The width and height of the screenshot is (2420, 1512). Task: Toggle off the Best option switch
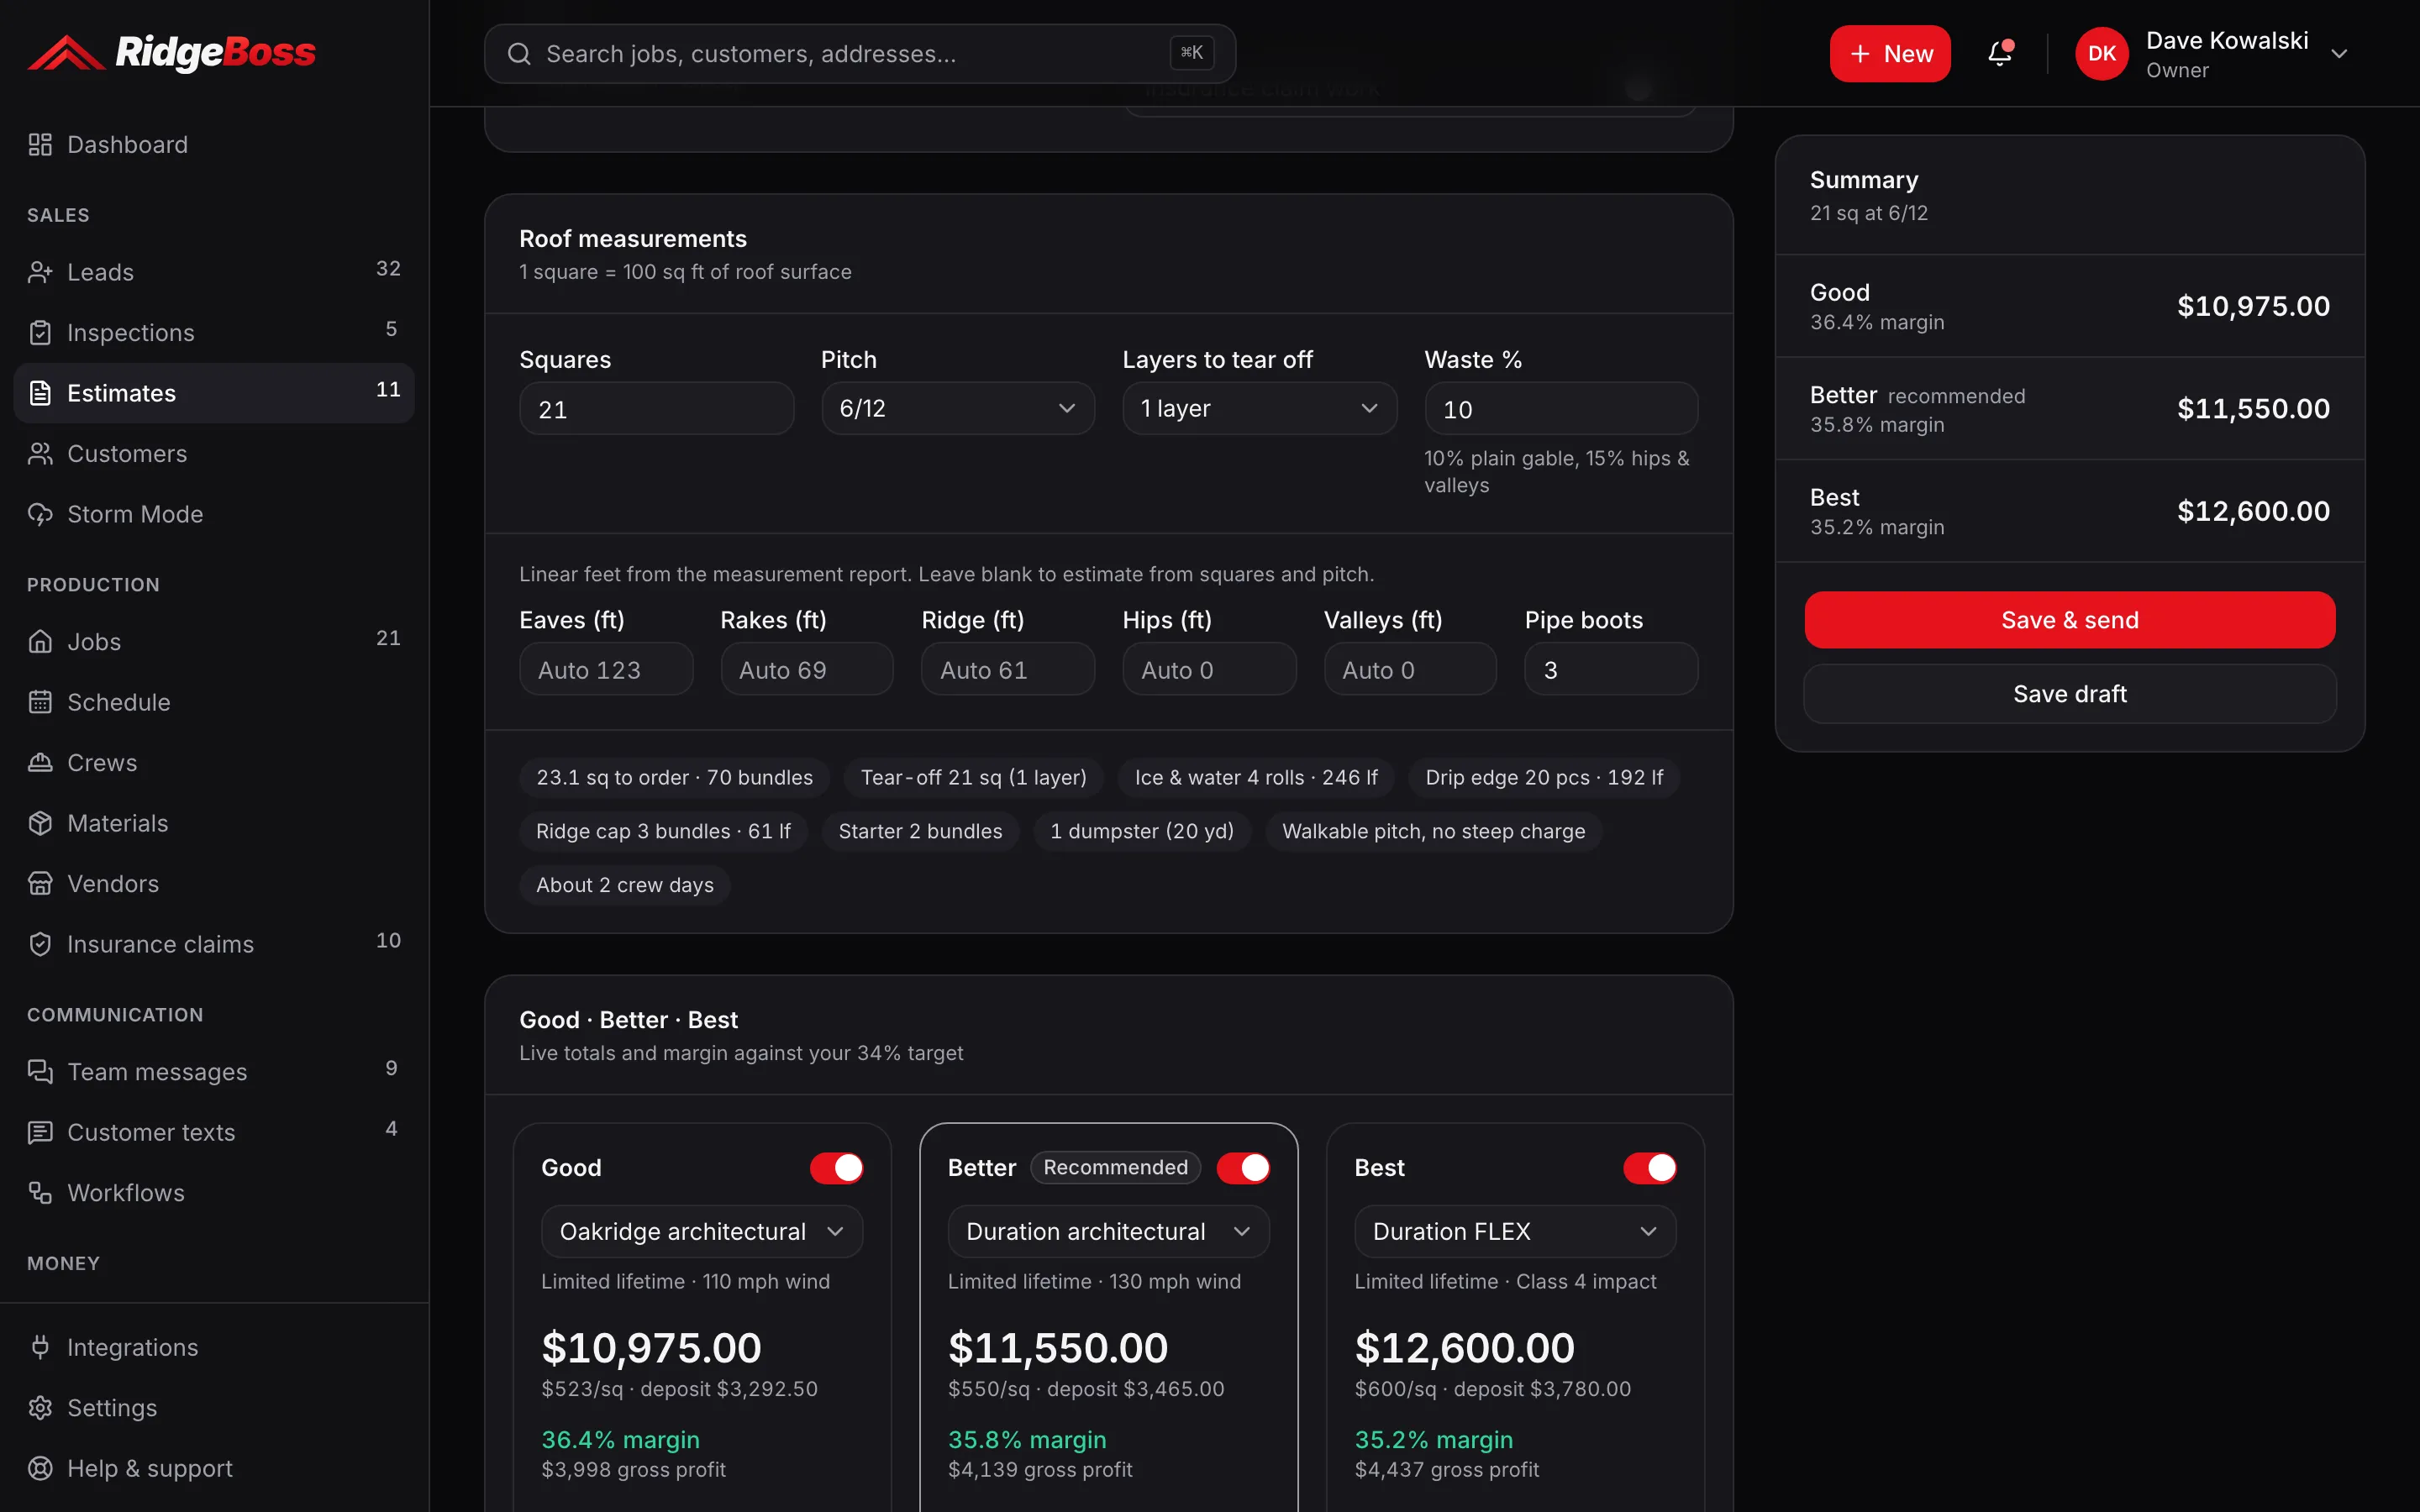(1650, 1168)
